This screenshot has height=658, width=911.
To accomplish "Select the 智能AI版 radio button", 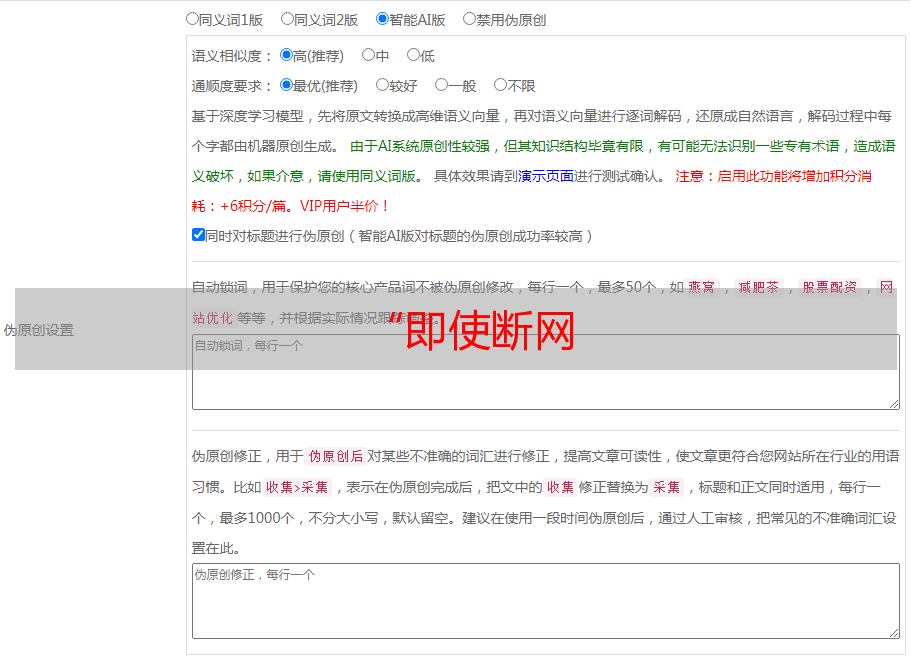I will tap(382, 19).
